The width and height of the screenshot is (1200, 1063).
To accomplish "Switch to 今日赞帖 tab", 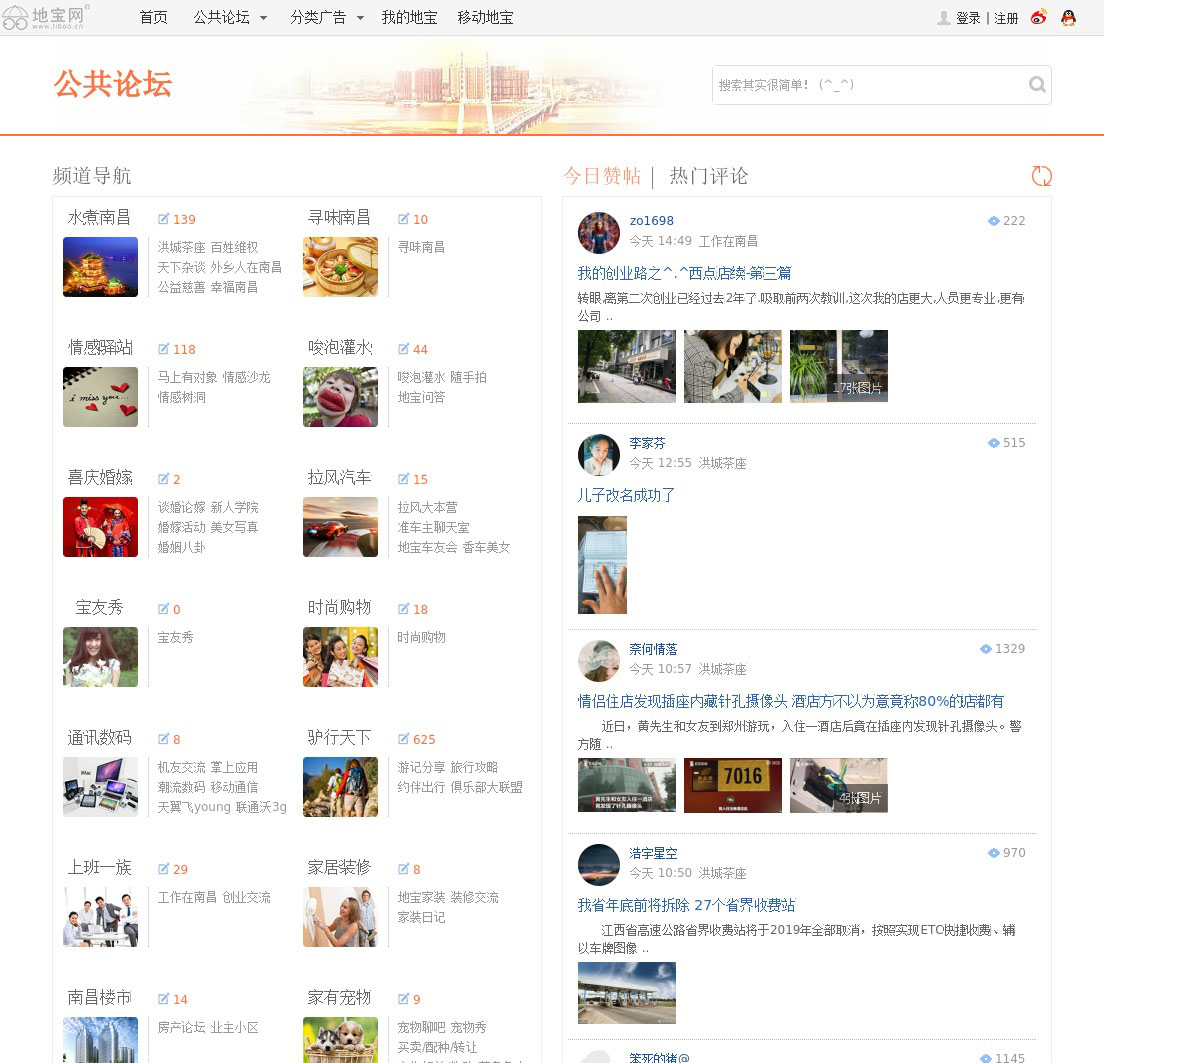I will (602, 176).
